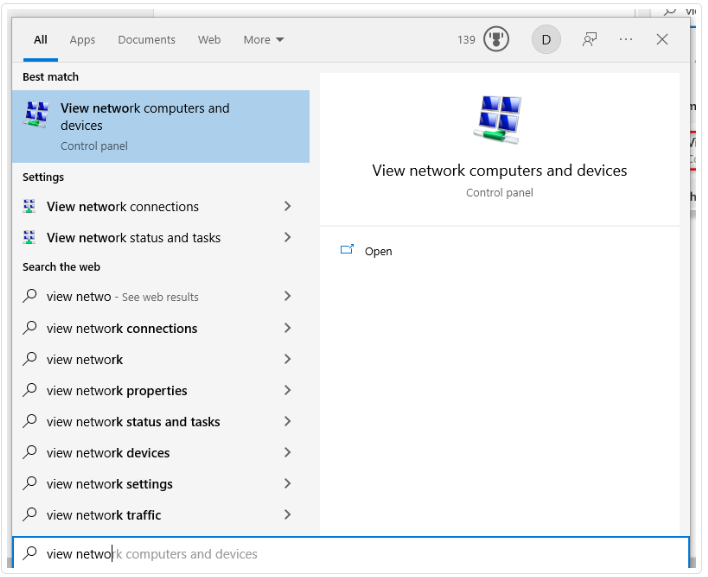Close the search panel with X
Viewport: 708px width, 577px height.
661,40
